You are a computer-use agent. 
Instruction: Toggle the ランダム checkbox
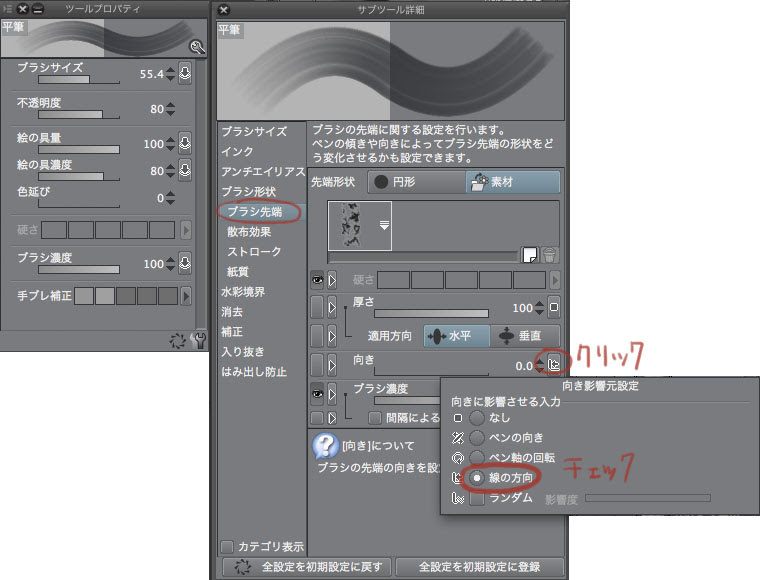tap(477, 498)
